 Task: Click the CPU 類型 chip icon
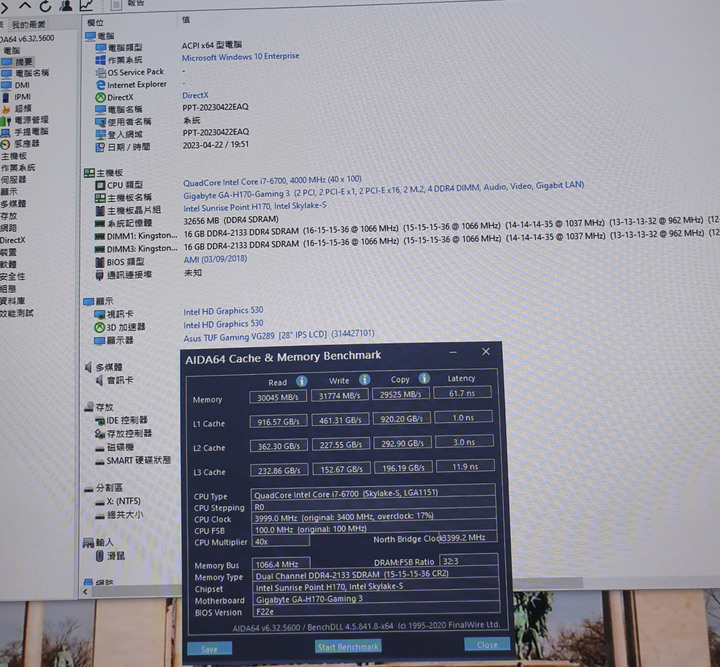[100, 185]
